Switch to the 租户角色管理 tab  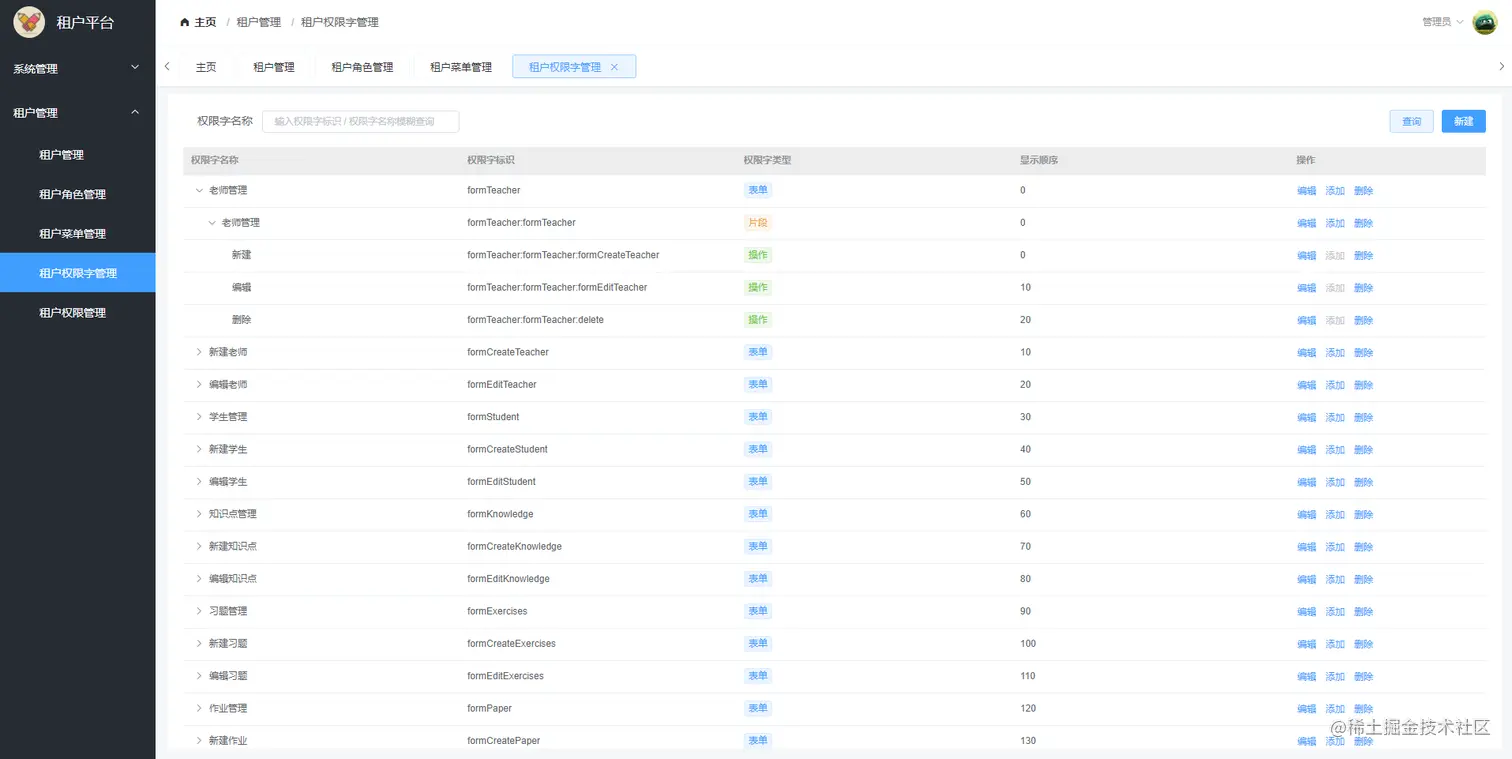coord(362,67)
